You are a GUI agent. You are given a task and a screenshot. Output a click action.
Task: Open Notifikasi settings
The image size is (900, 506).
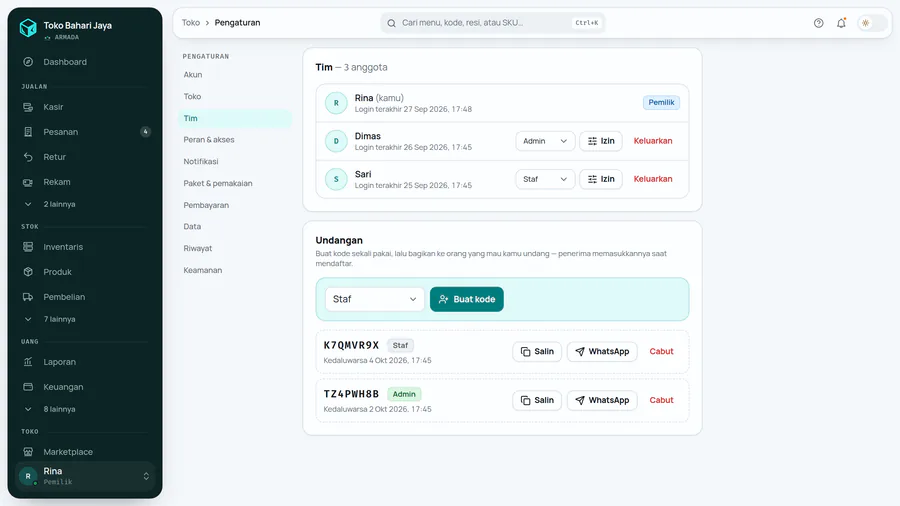point(234,162)
